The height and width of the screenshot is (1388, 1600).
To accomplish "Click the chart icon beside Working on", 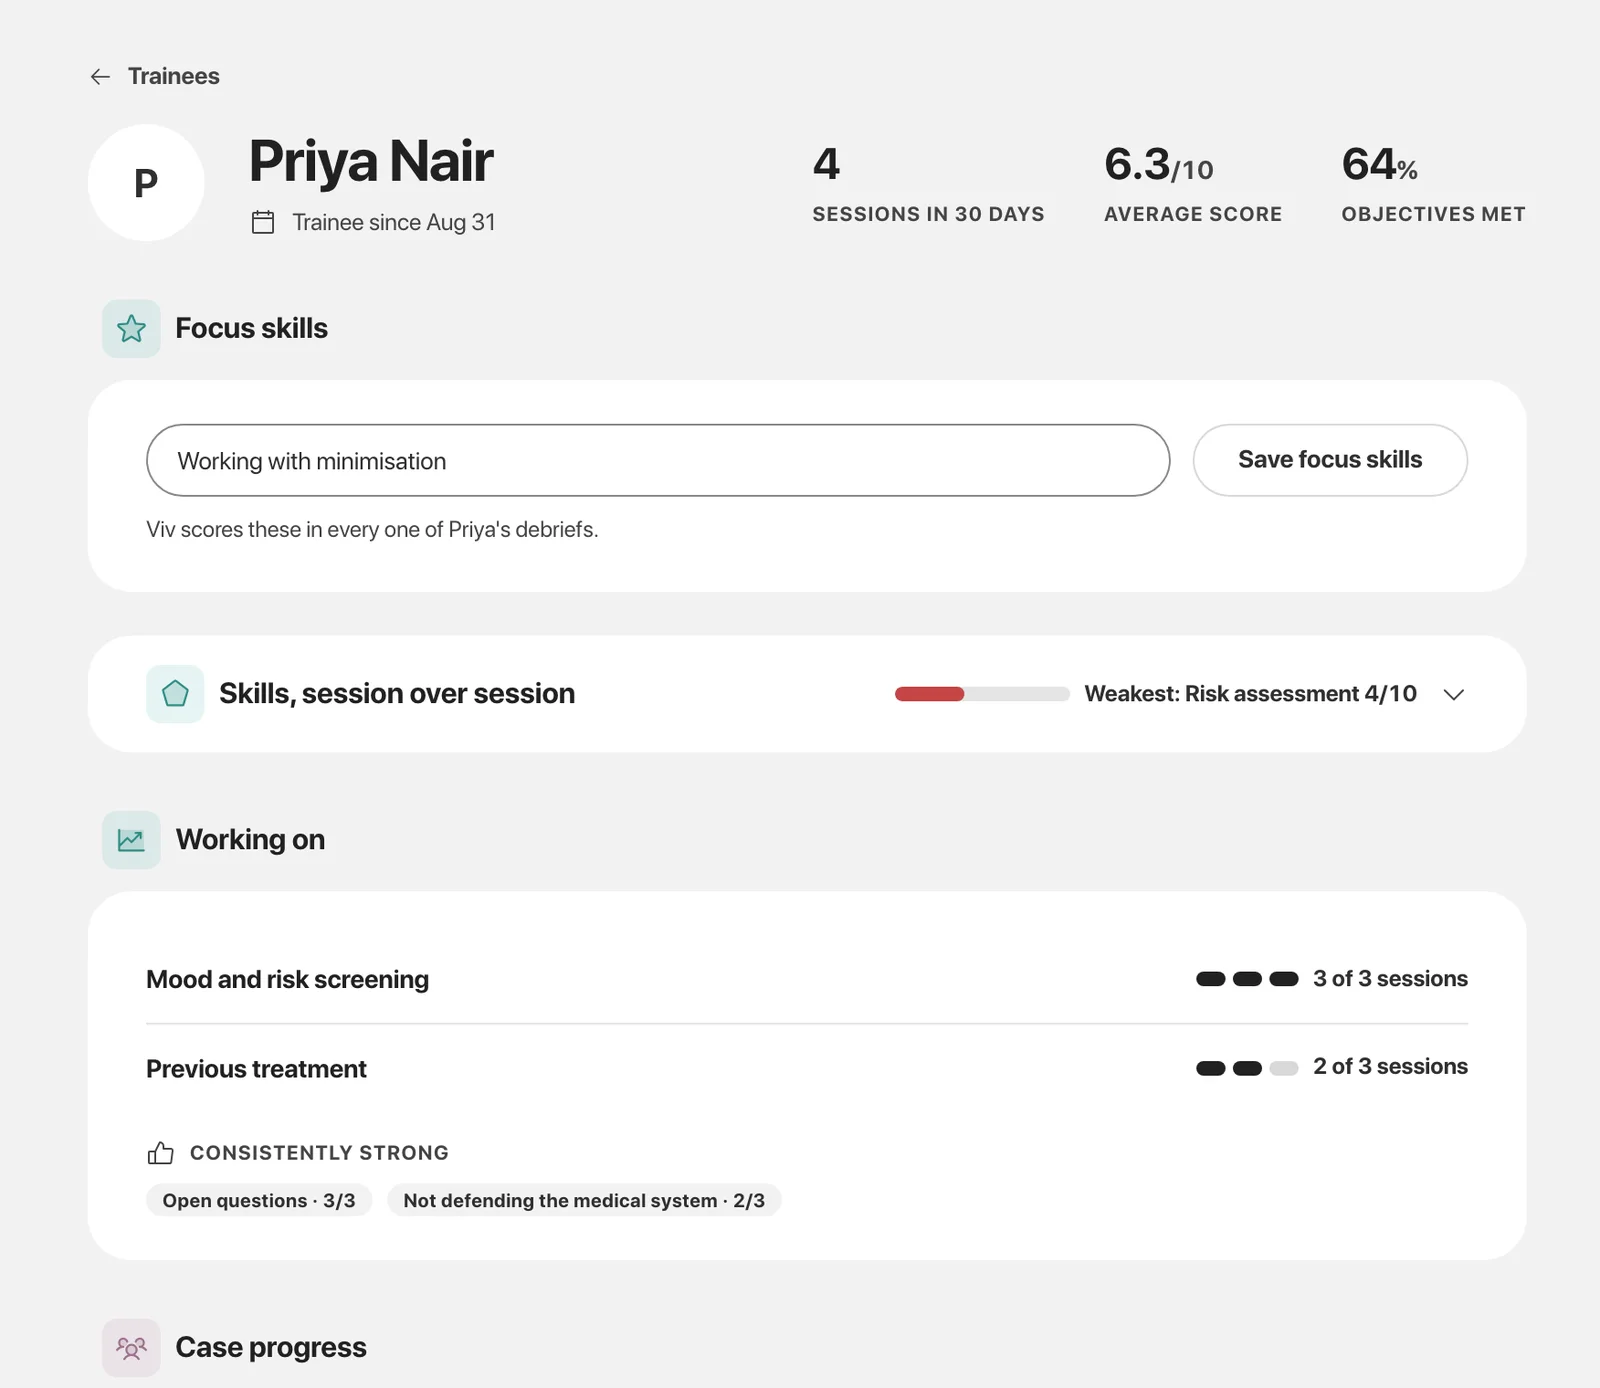I will pos(131,840).
